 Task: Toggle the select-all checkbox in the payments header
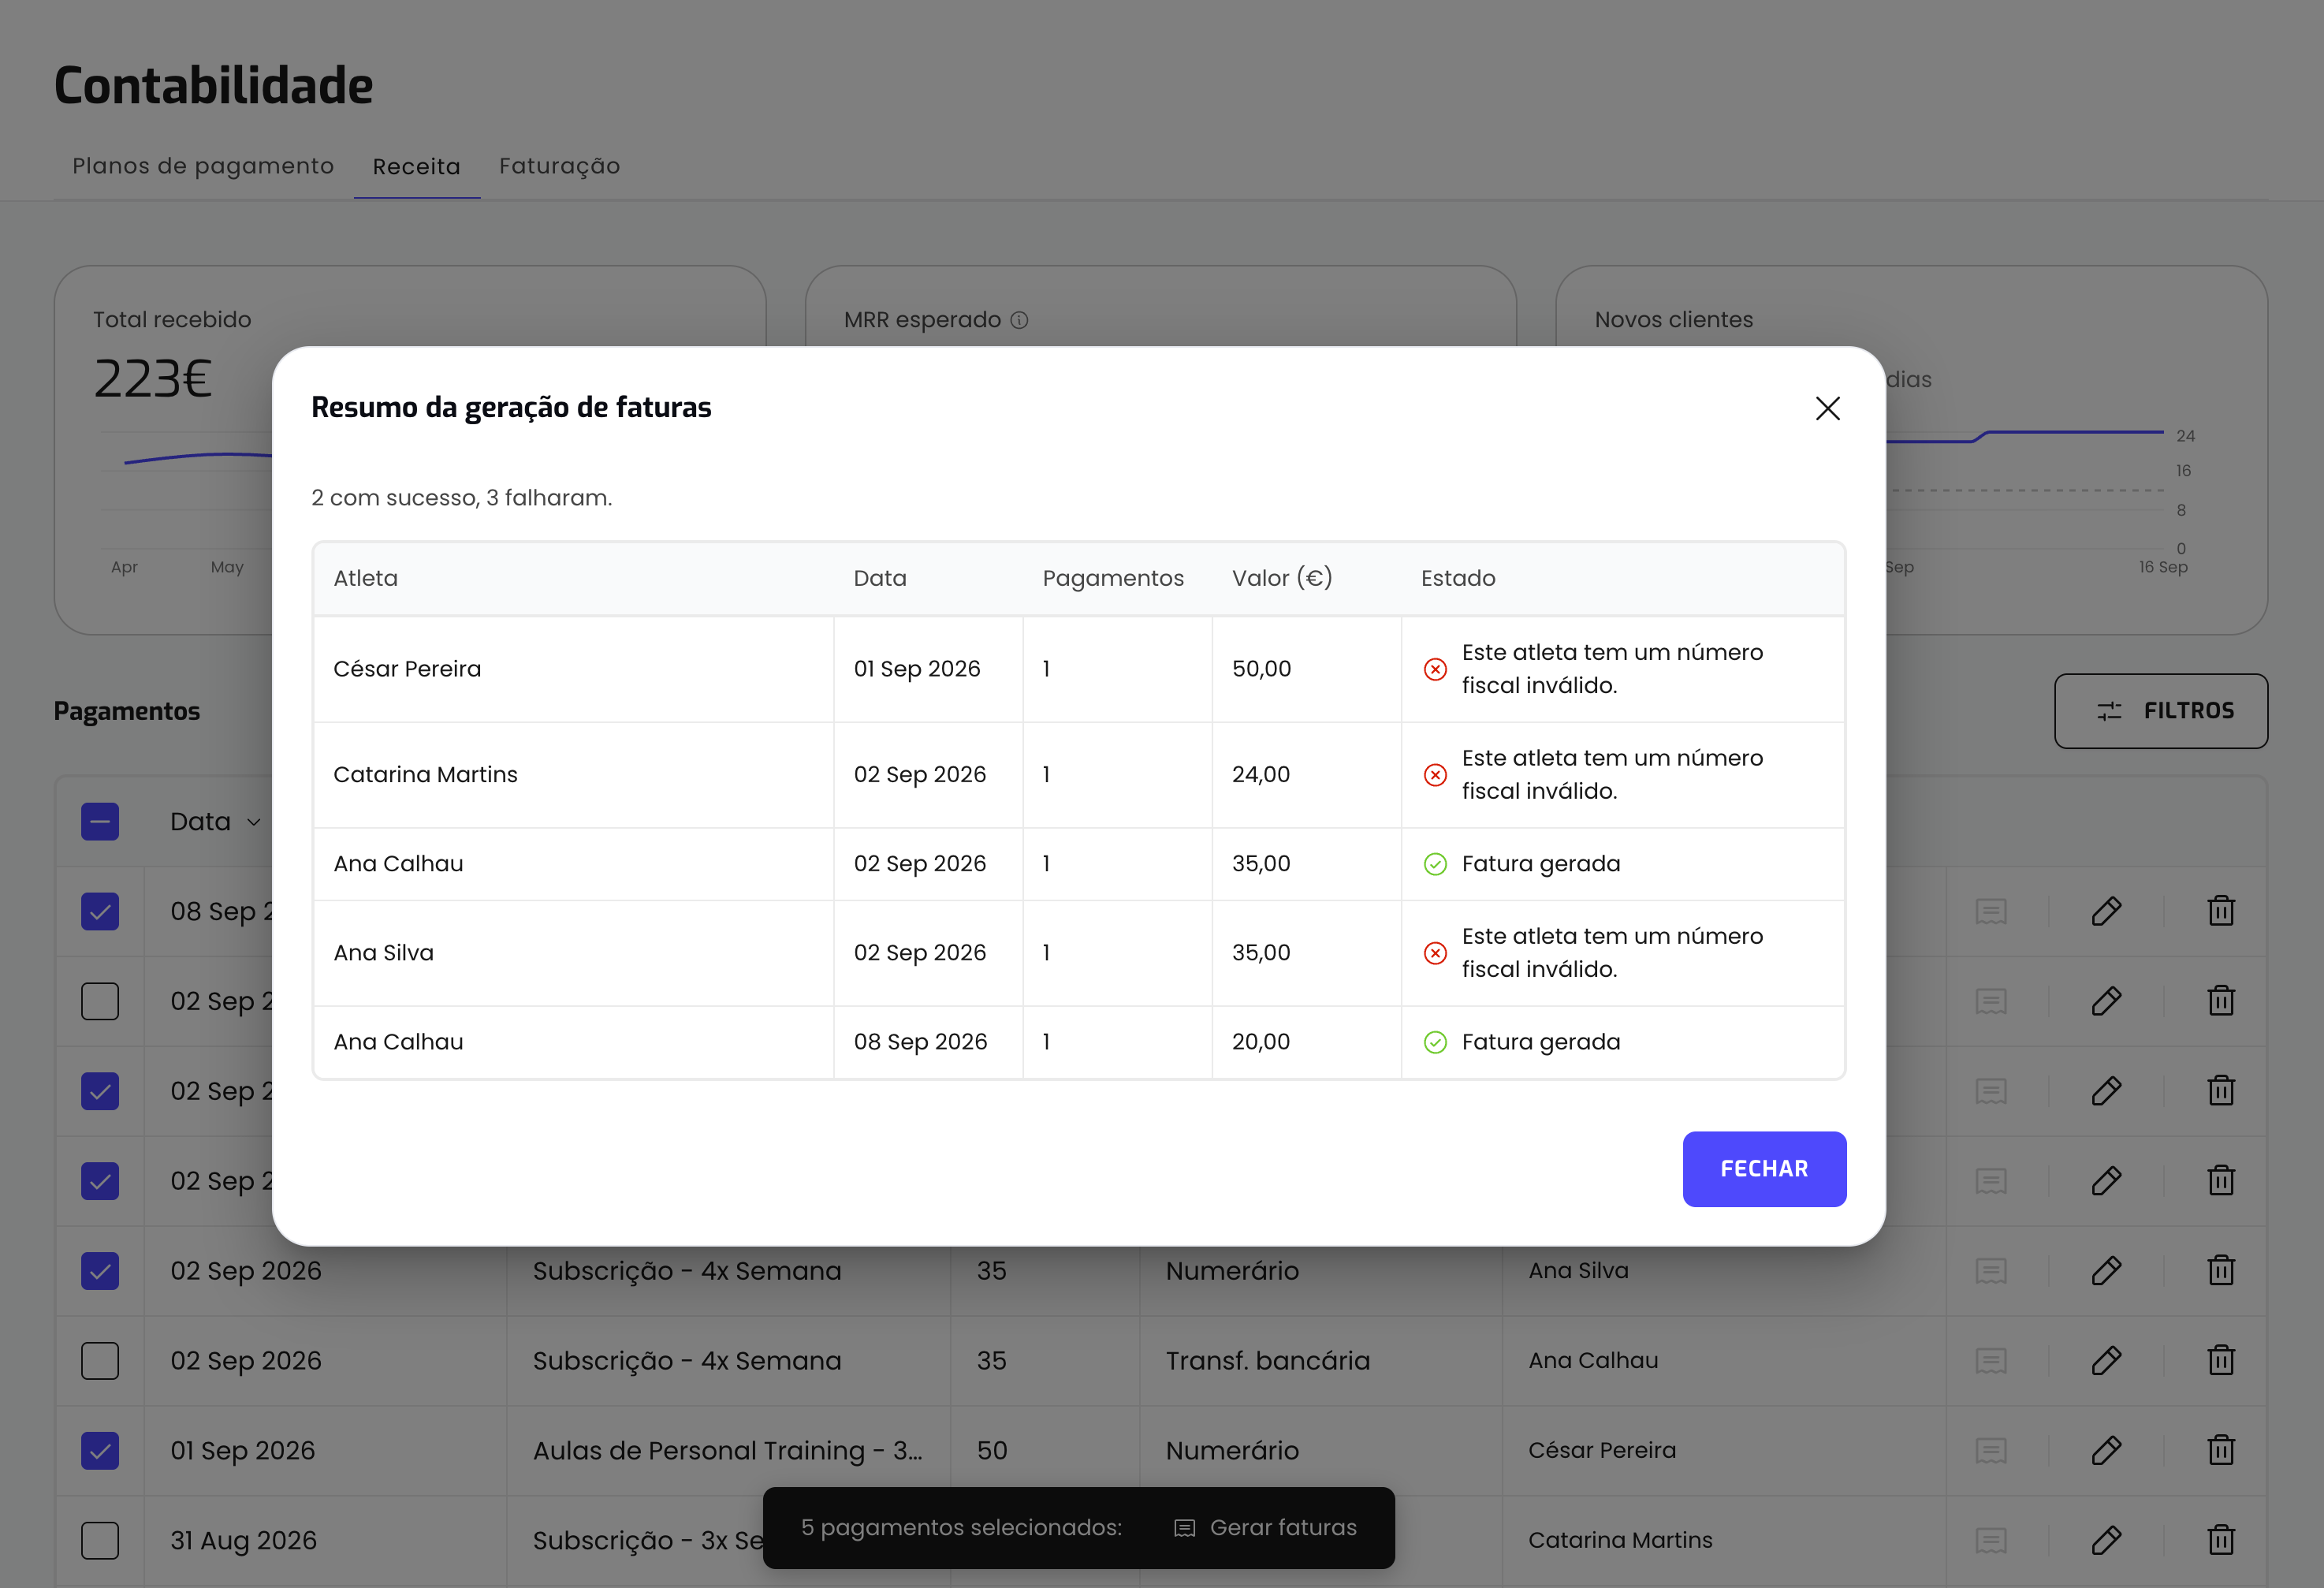coord(100,822)
